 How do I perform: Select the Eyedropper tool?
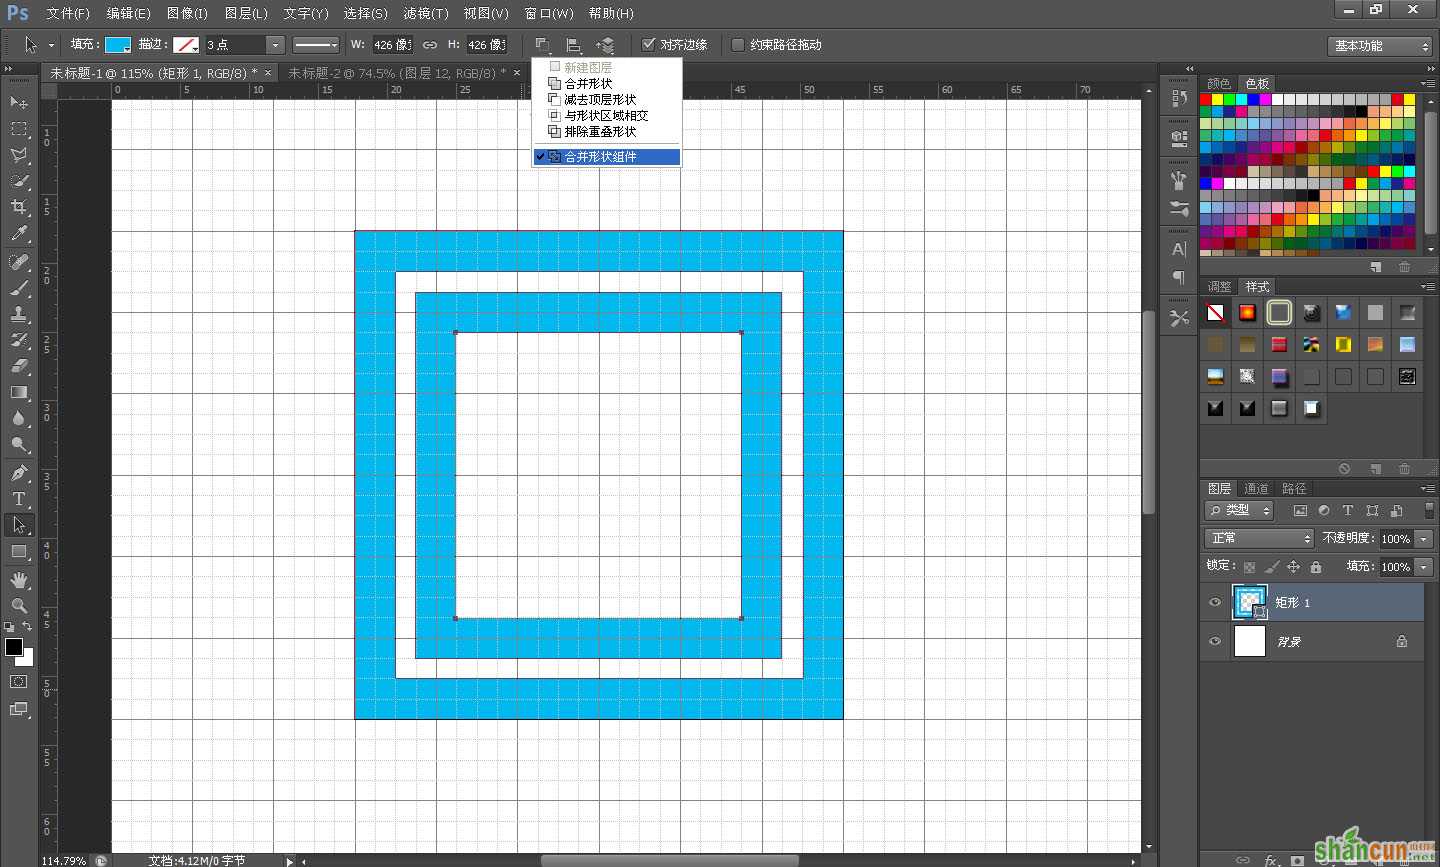click(19, 234)
